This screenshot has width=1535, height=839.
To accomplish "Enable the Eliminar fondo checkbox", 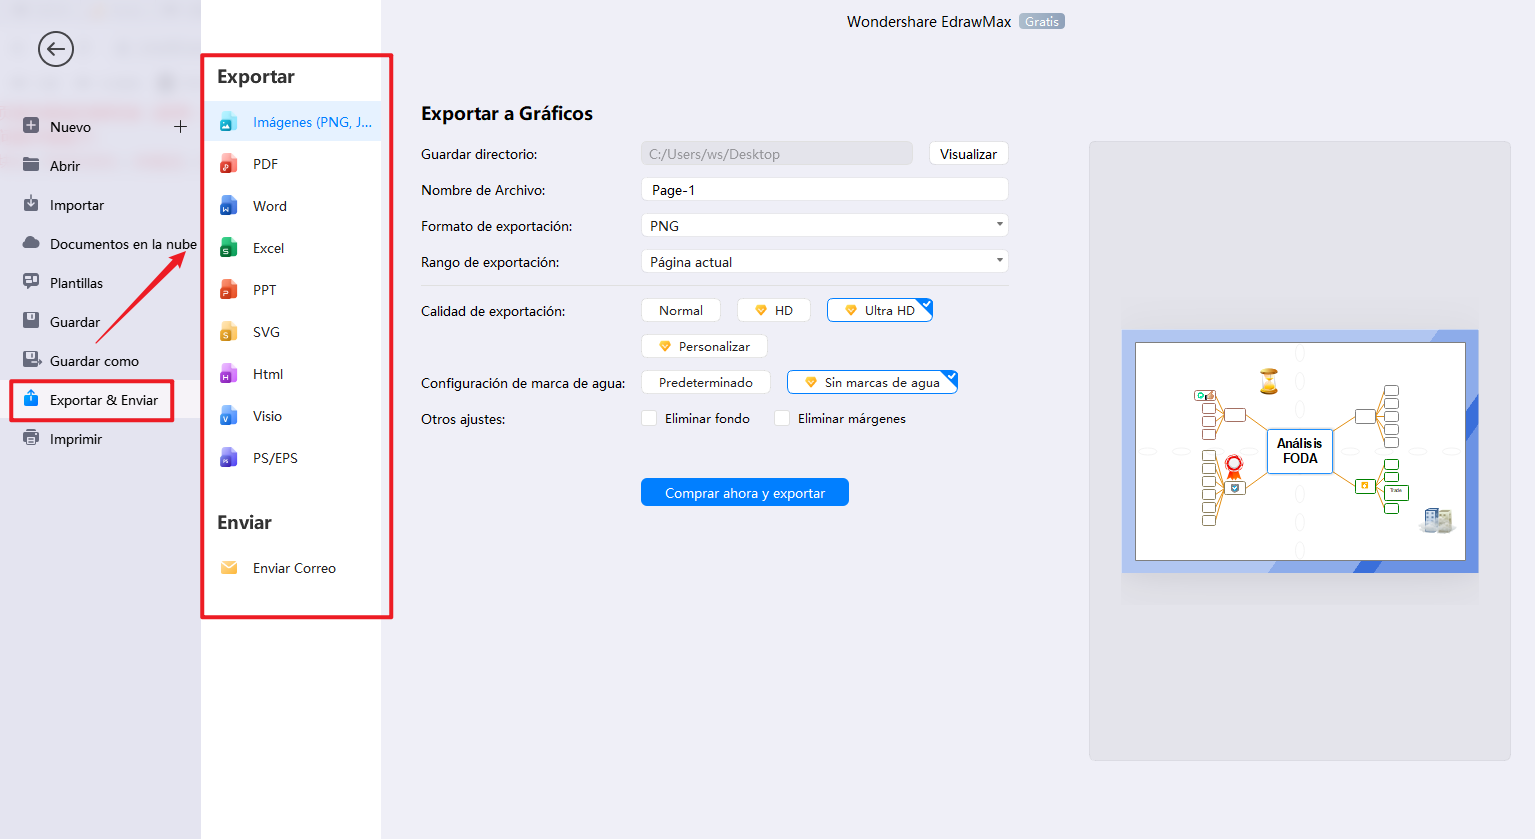I will pos(649,418).
